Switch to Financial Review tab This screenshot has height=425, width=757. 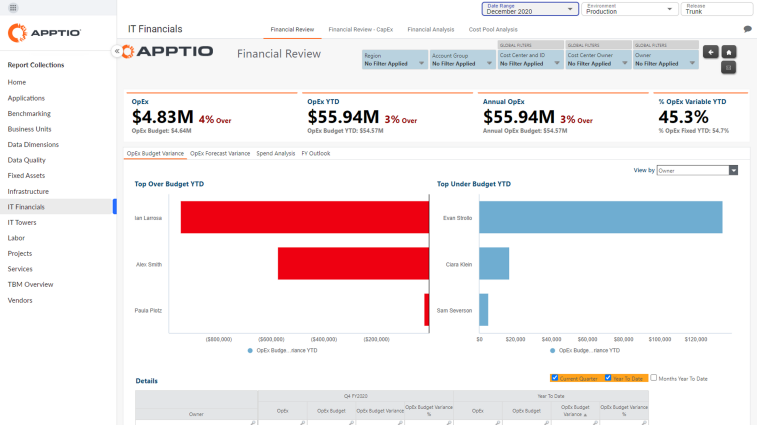click(292, 29)
